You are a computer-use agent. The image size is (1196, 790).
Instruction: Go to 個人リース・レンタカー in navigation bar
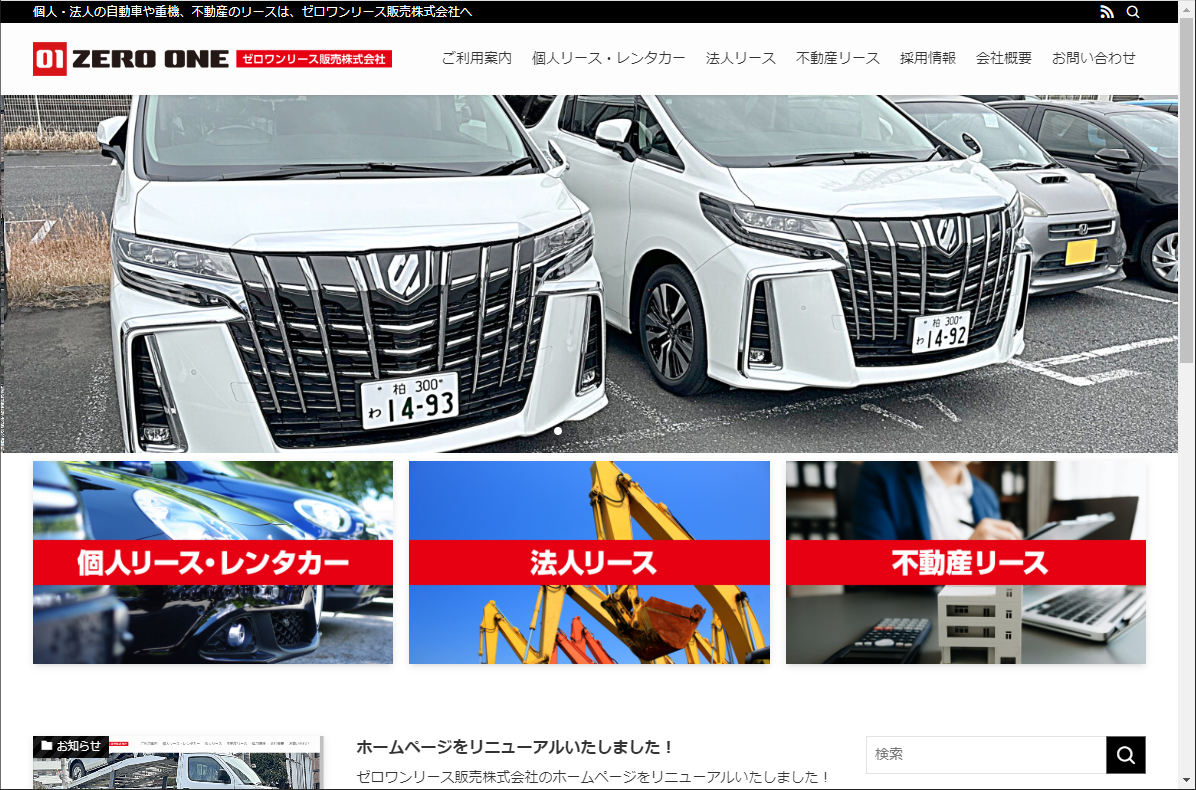pyautogui.click(x=608, y=58)
